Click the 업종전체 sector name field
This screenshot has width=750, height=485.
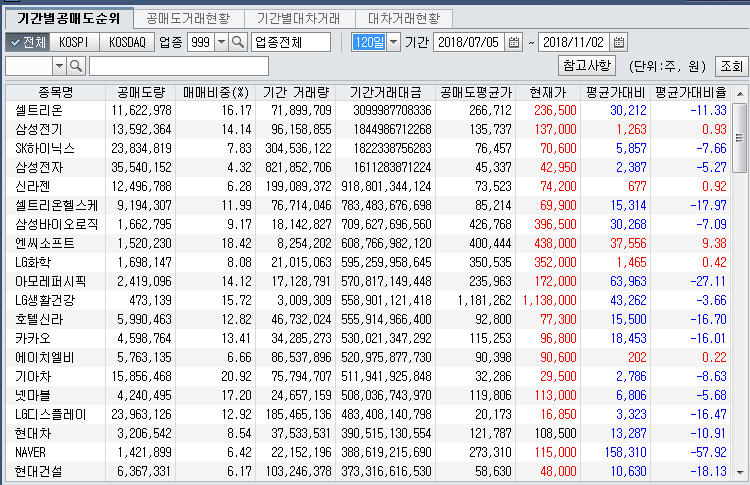point(290,42)
